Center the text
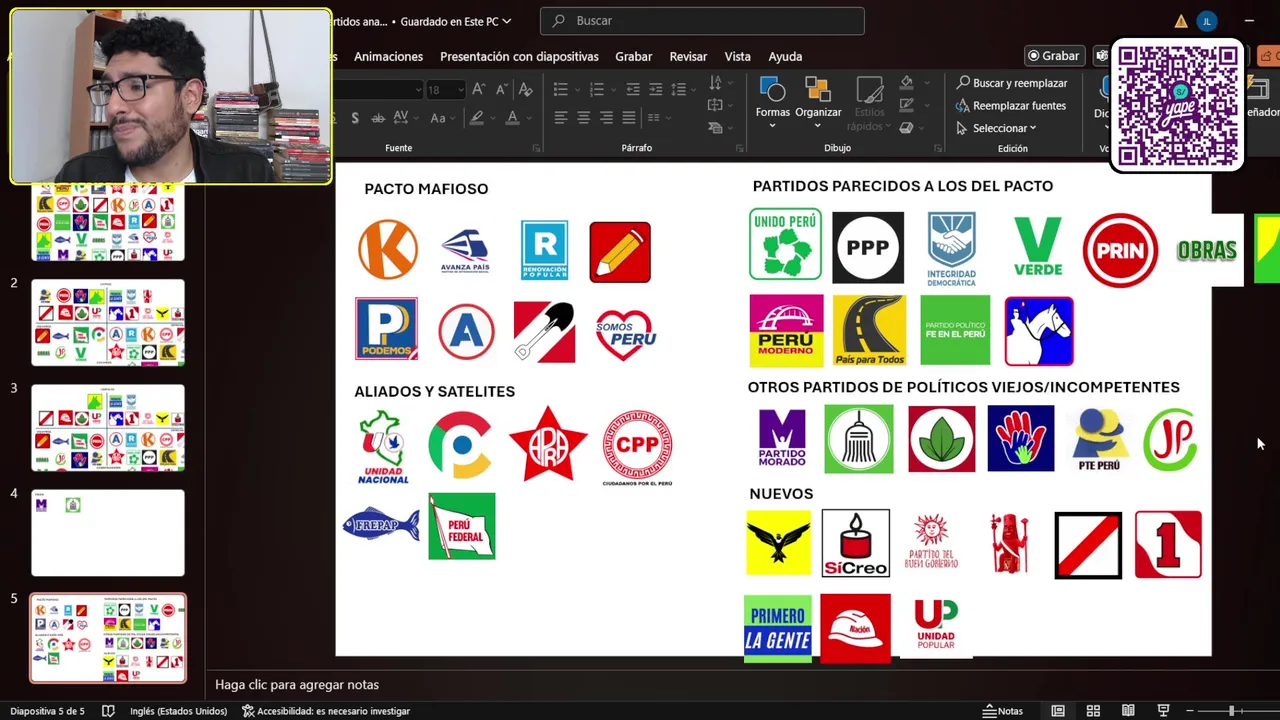 click(583, 118)
